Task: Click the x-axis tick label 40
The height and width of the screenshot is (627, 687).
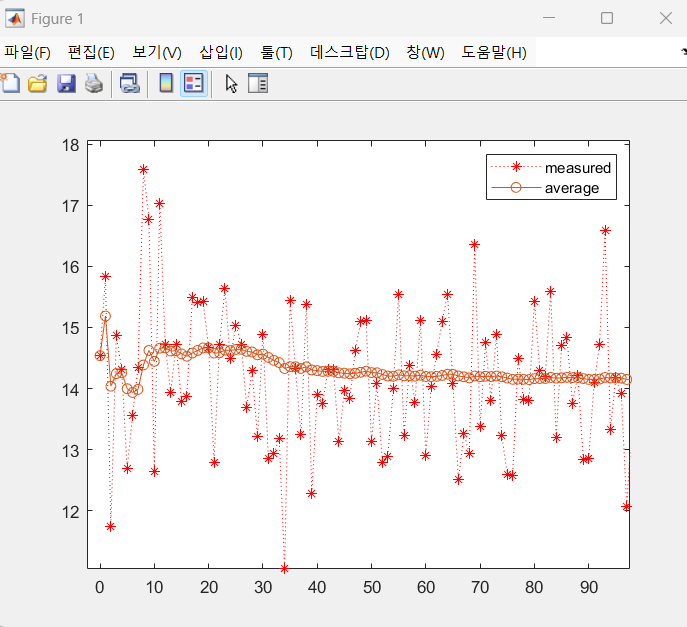Action: [x=317, y=587]
